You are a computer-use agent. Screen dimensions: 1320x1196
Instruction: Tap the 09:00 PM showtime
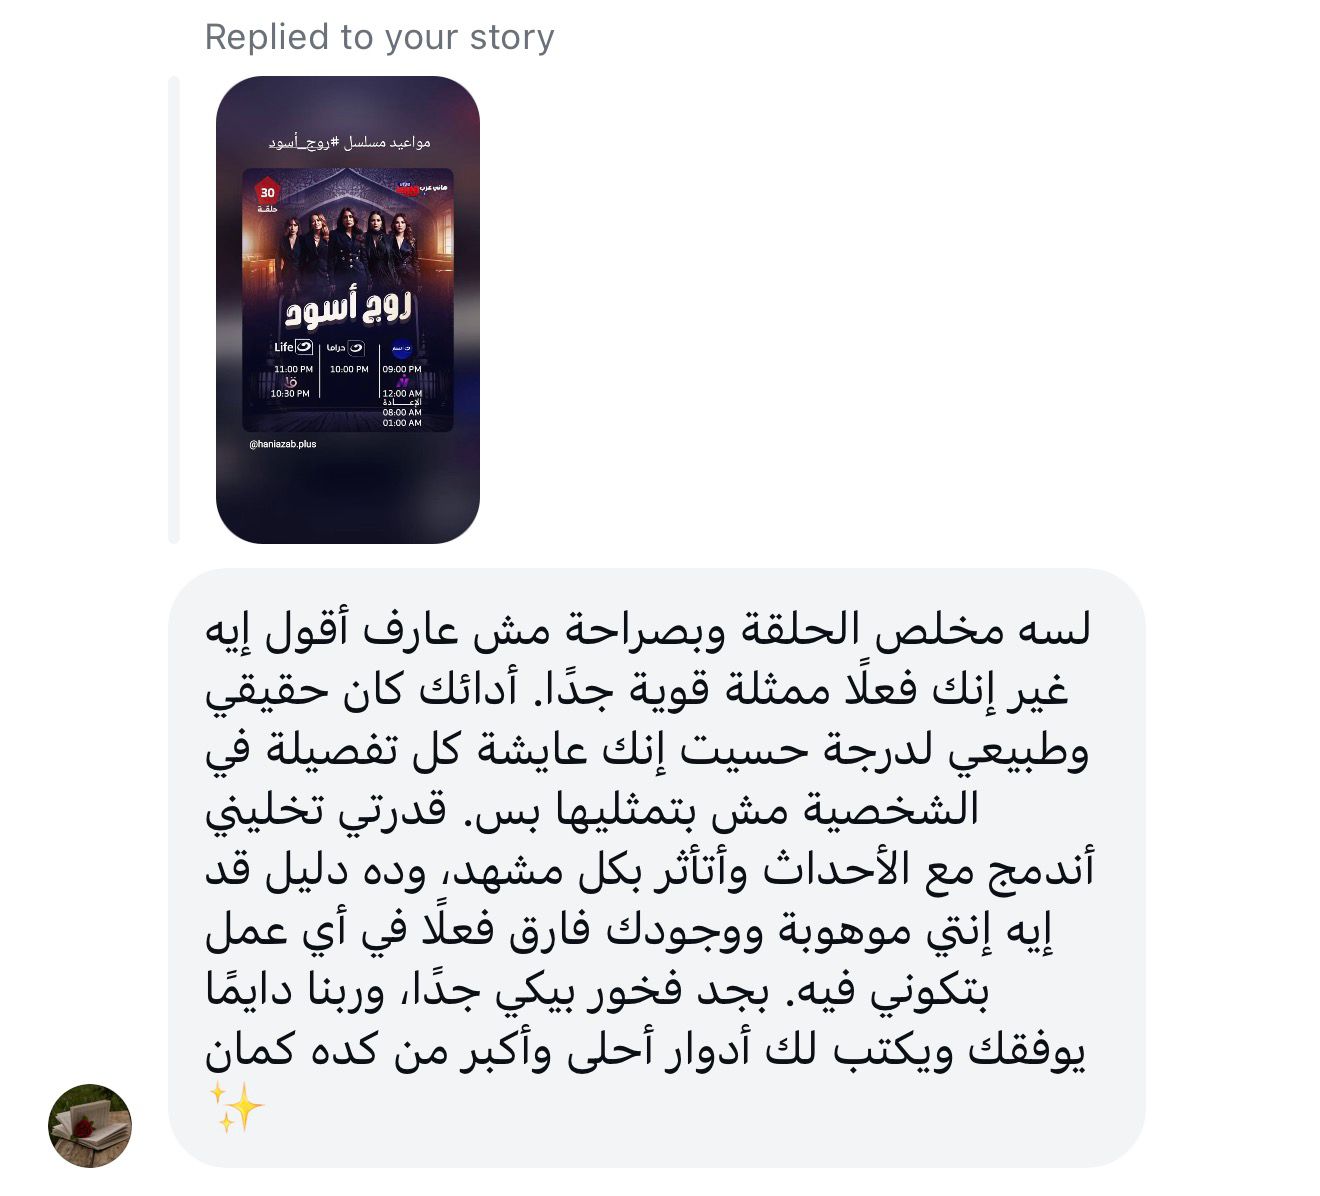click(x=402, y=369)
